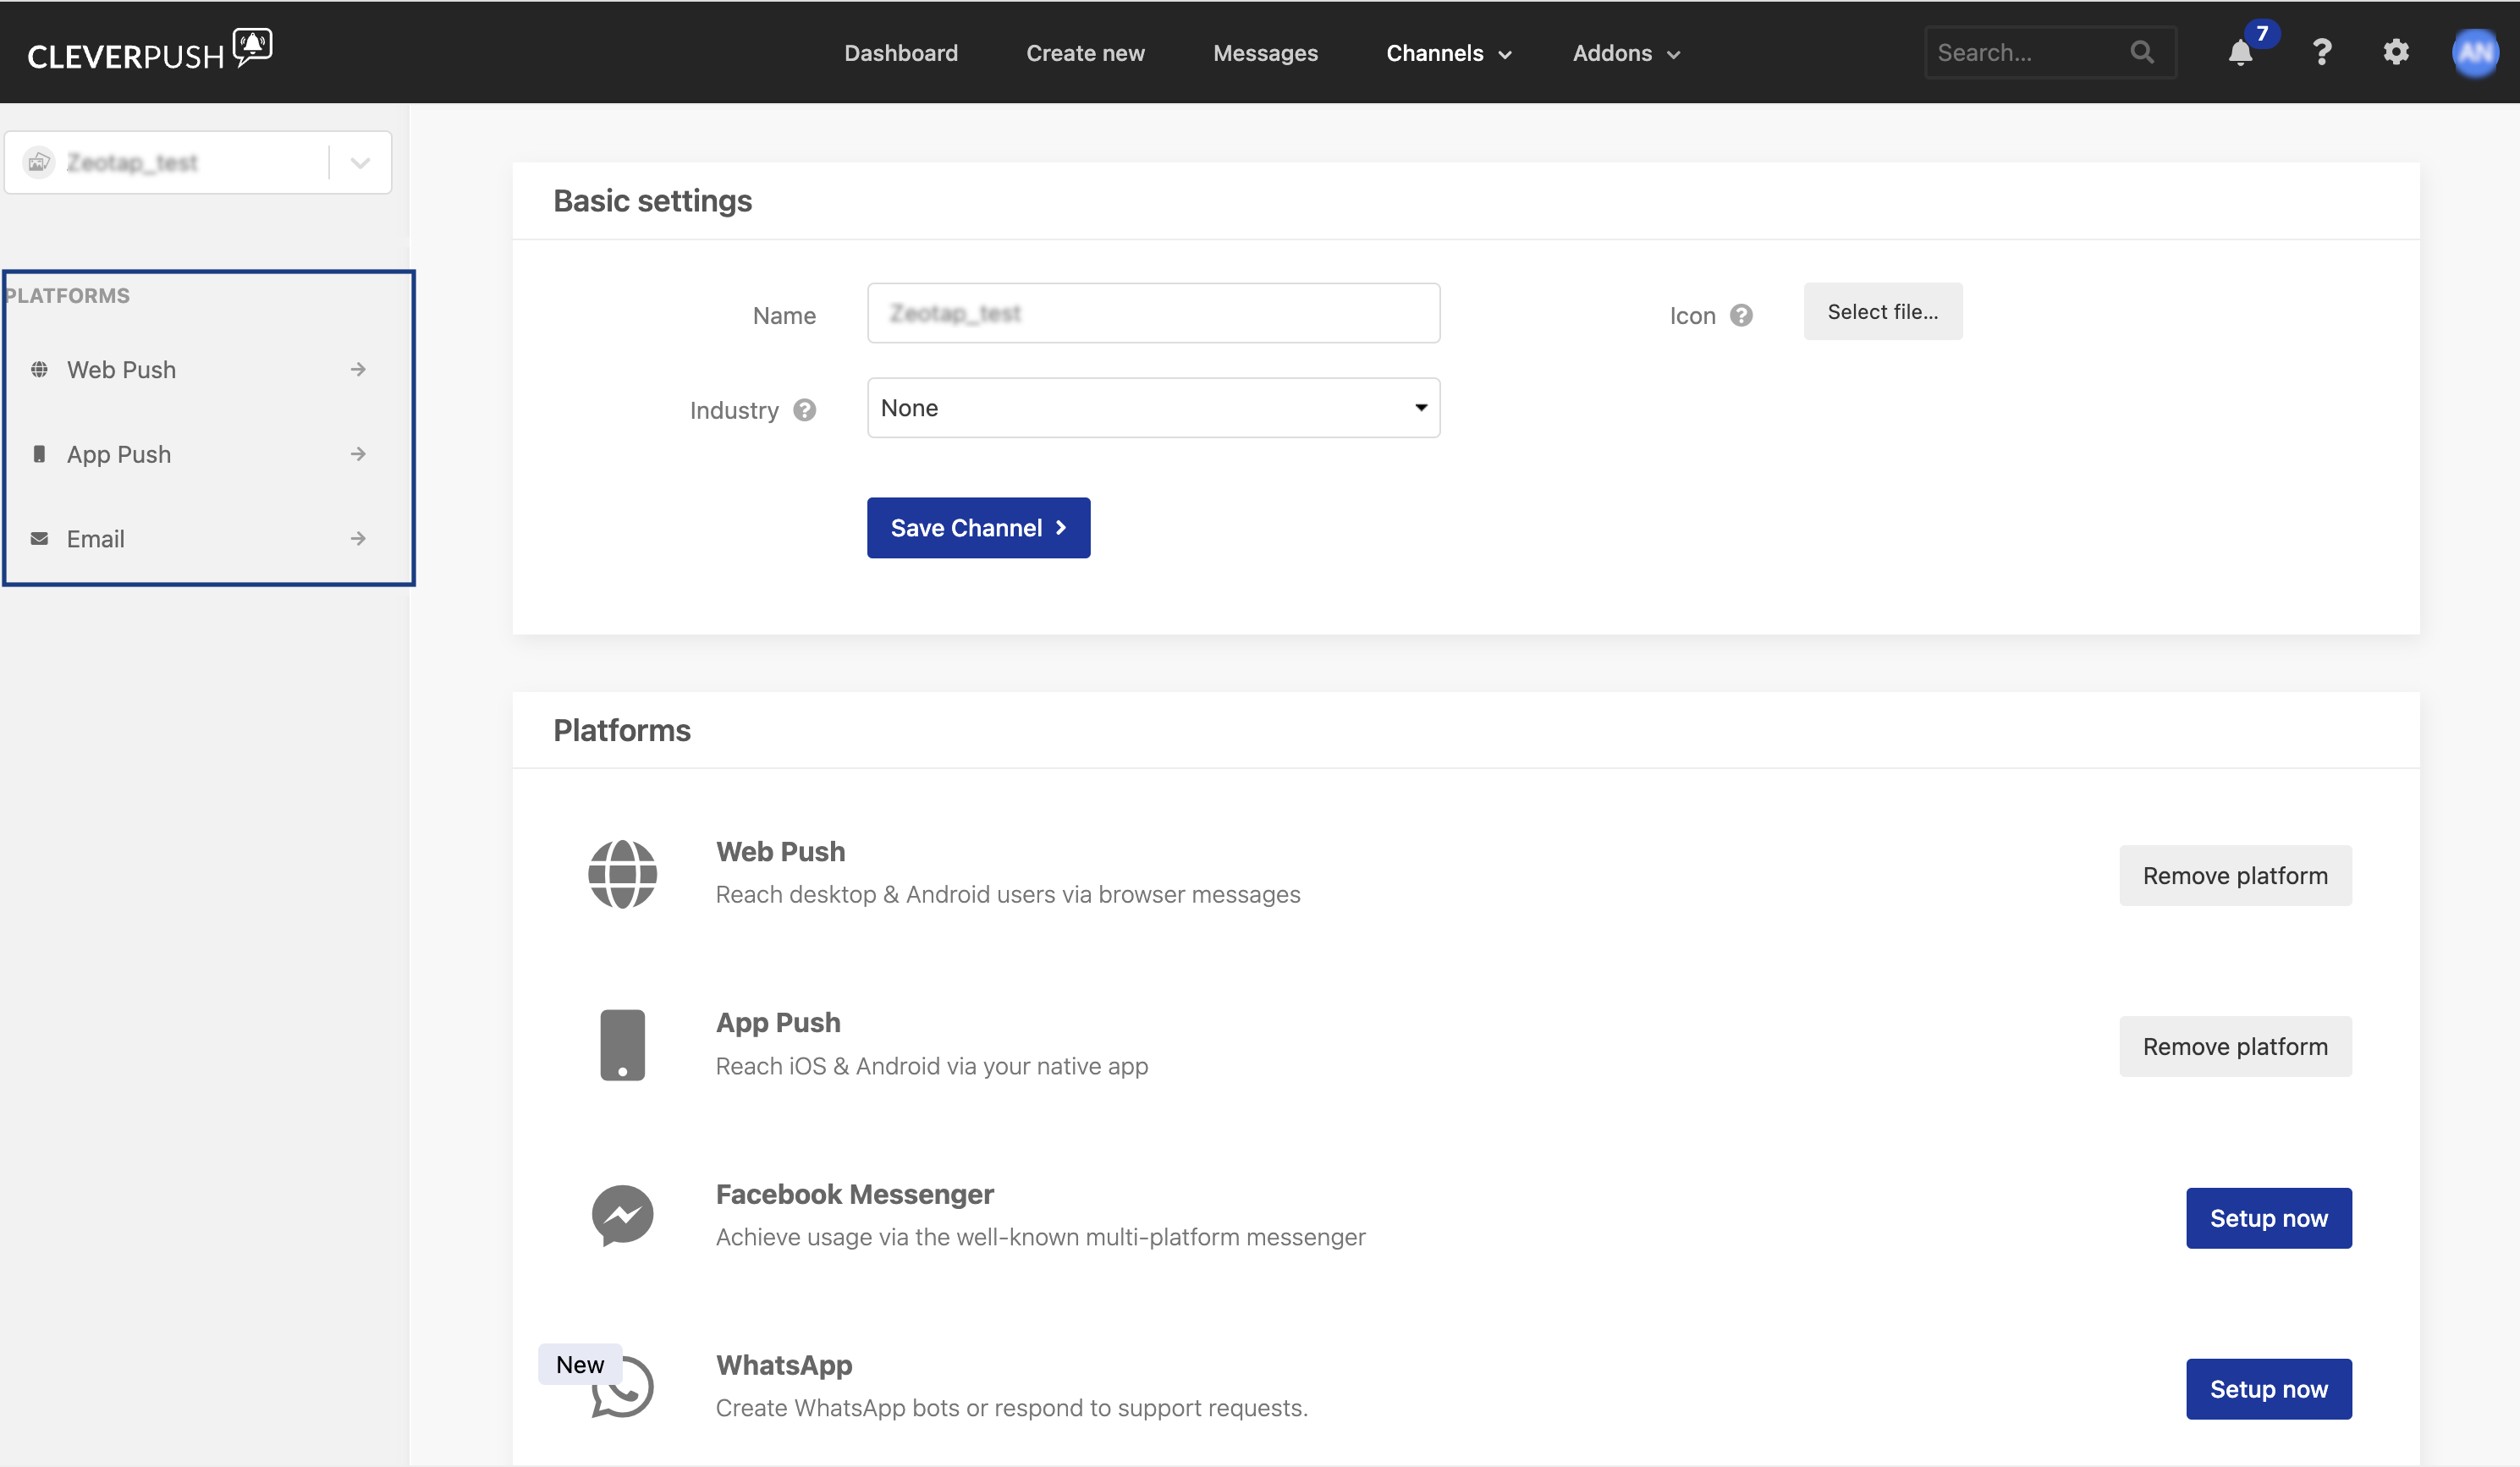2520x1467 pixels.
Task: Open the settings gear in navbar
Action: (x=2396, y=52)
